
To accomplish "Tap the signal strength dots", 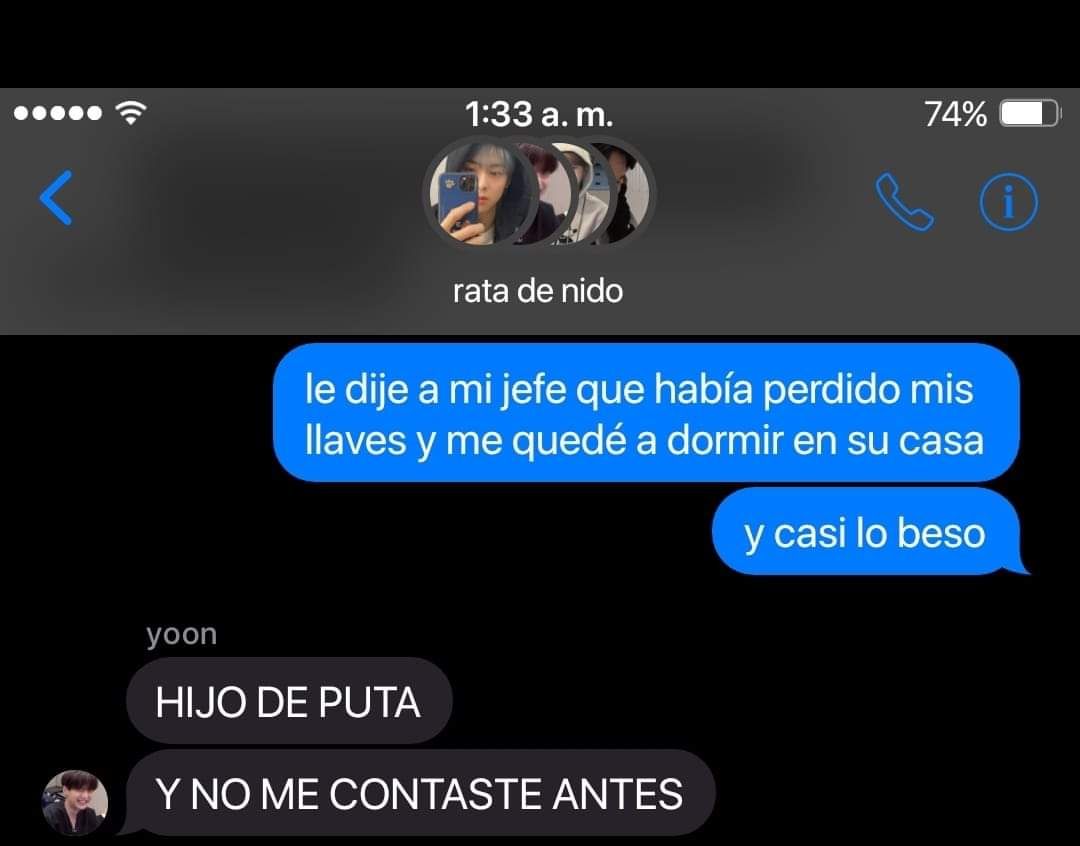I will click(58, 112).
